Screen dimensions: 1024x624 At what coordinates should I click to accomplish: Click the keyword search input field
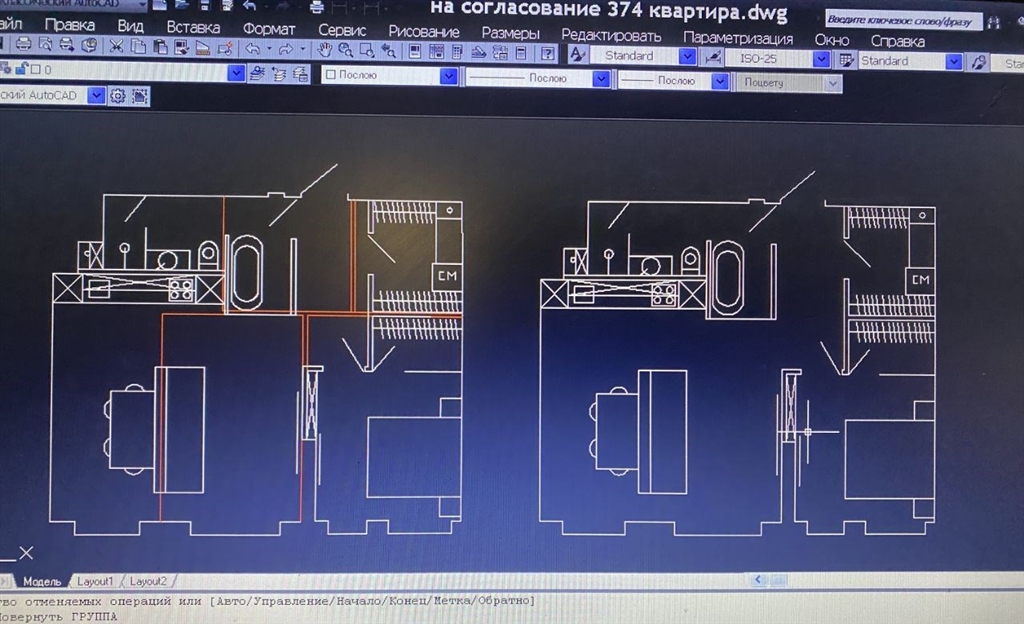coord(897,19)
